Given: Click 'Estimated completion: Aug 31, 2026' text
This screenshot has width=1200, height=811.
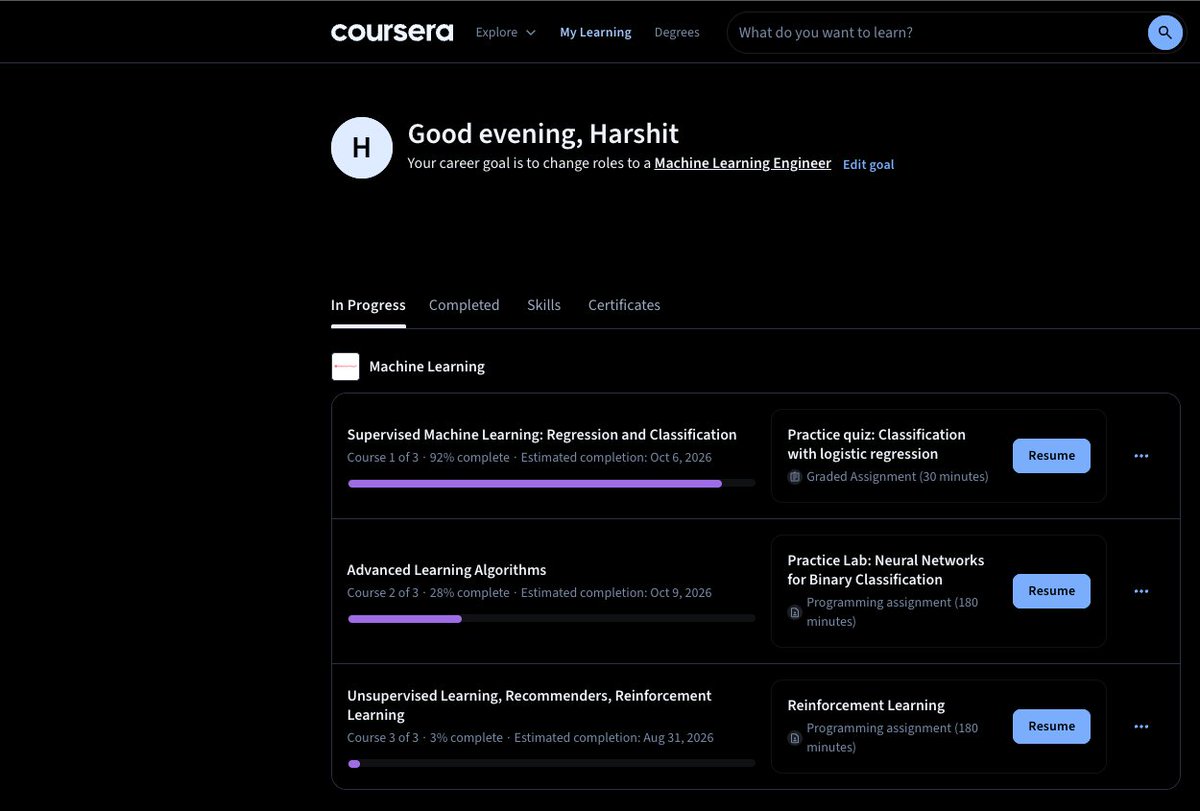Looking at the screenshot, I should 614,738.
